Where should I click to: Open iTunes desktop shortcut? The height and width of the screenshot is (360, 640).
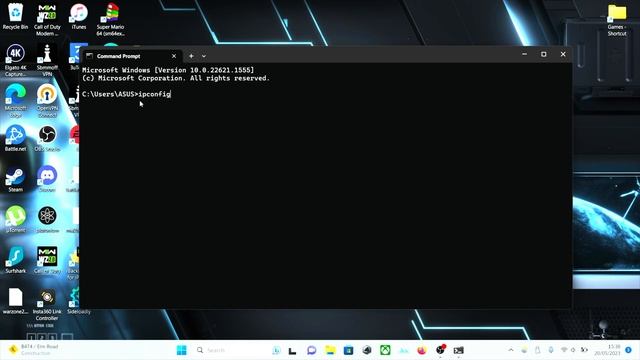click(79, 17)
